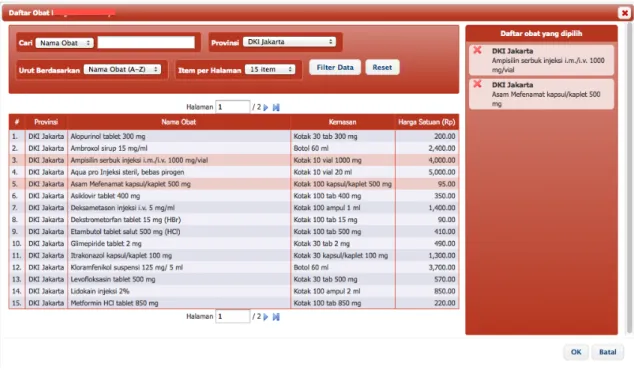The width and height of the screenshot is (634, 370).
Task: Sort by the Provinsi column header
Action: coord(46,122)
